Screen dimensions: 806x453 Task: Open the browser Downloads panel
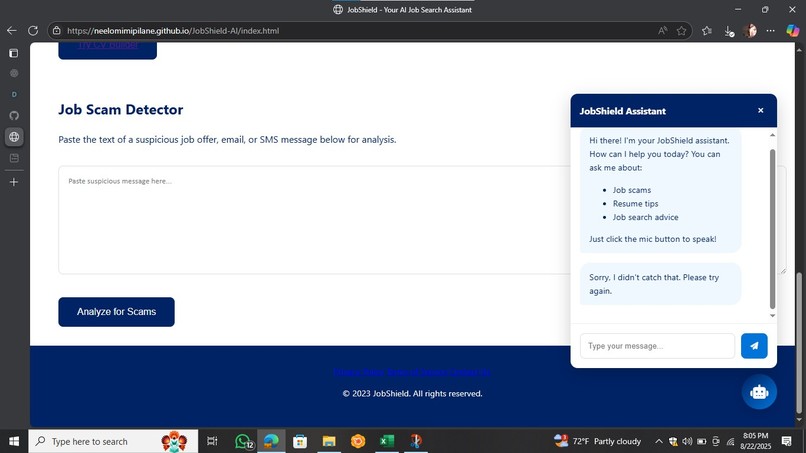(728, 31)
